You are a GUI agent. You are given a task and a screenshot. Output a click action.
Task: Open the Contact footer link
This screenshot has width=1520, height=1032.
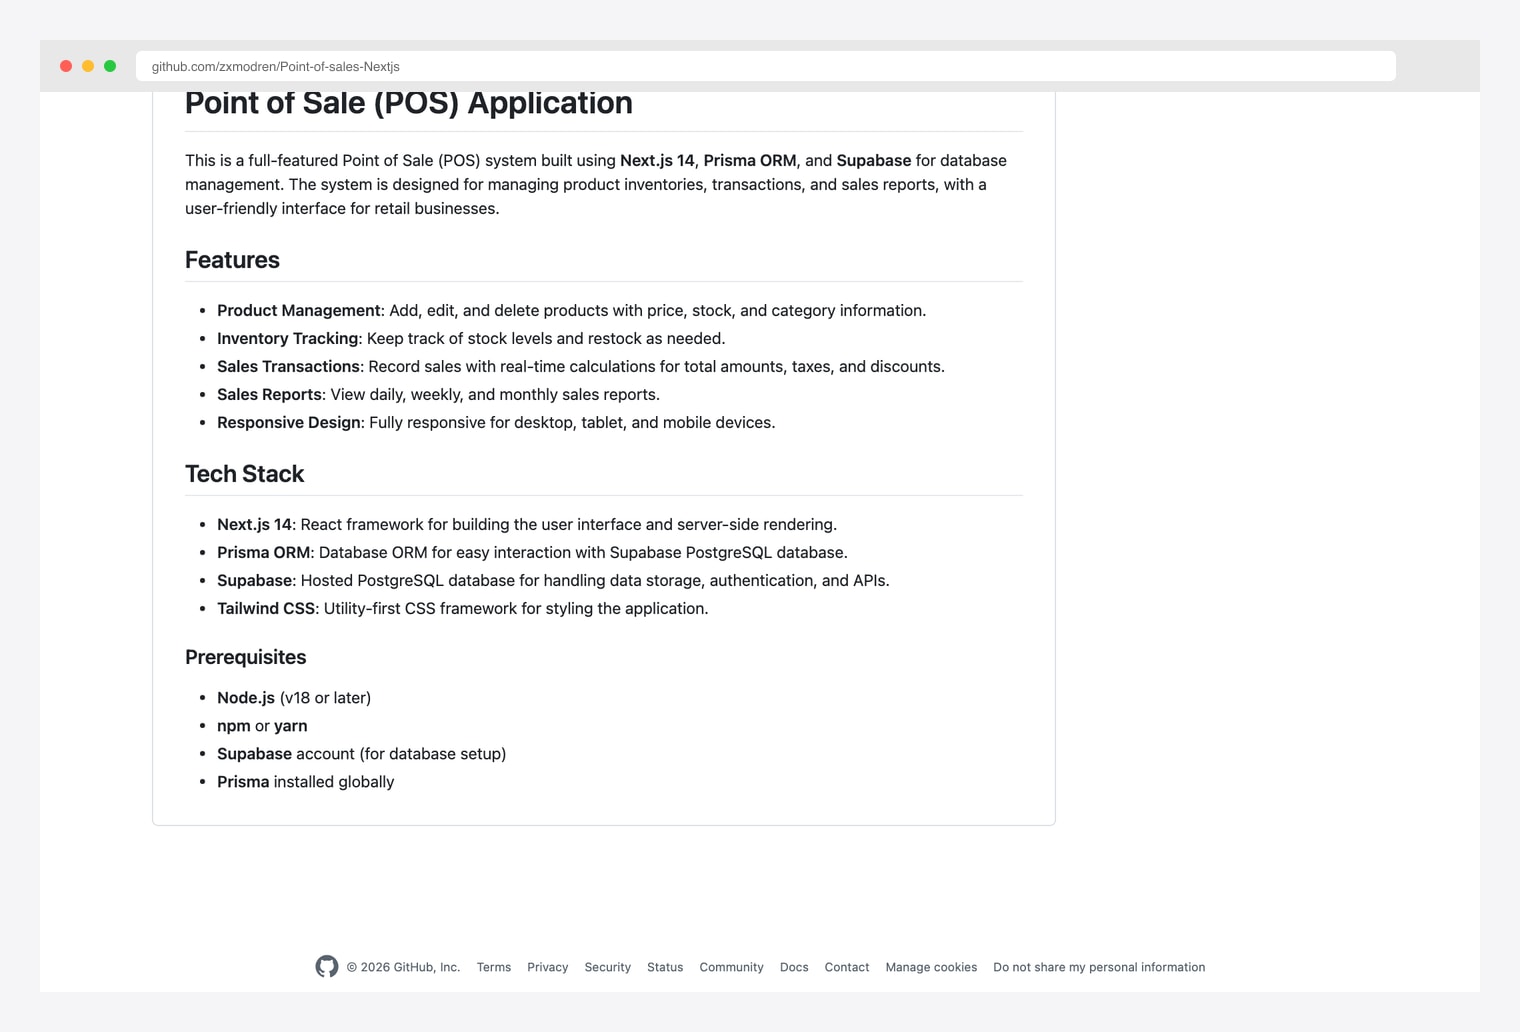[x=847, y=967]
